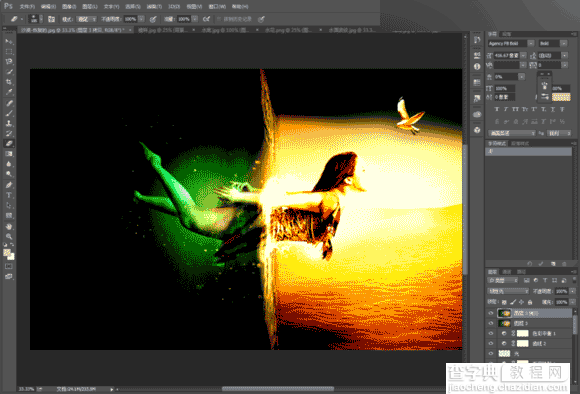Click the layer opacity 100% field
Screen dimensions: 580x394
[x=561, y=291]
